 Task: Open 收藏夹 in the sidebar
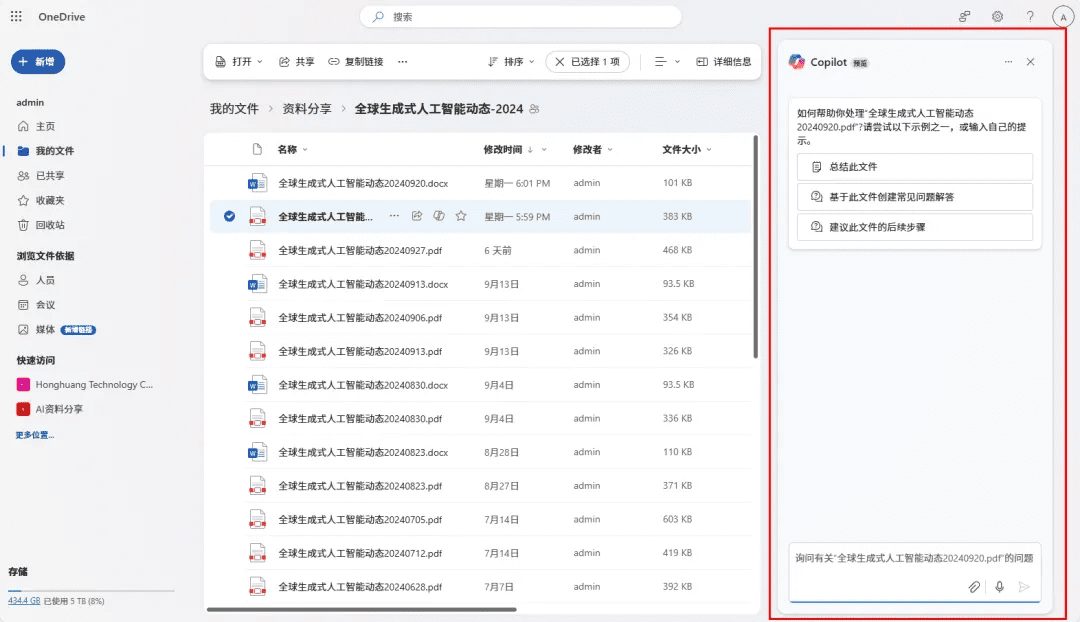click(x=50, y=200)
